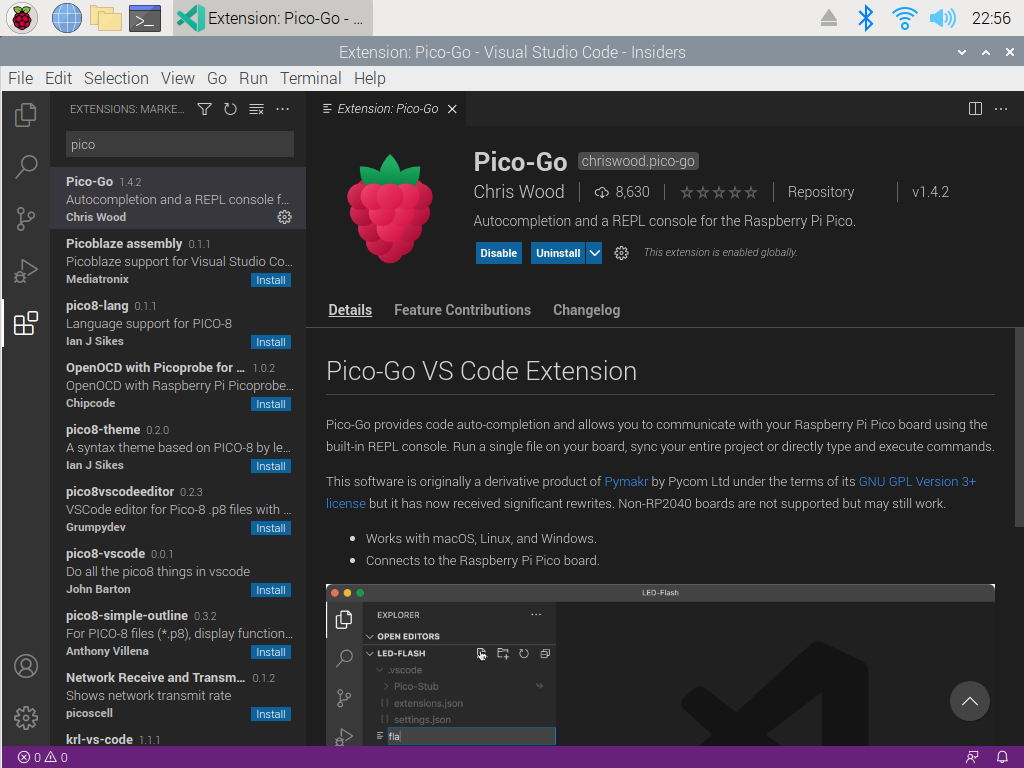The image size is (1024, 768).
Task: Install Network Receive and Transmit extension
Action: [270, 714]
